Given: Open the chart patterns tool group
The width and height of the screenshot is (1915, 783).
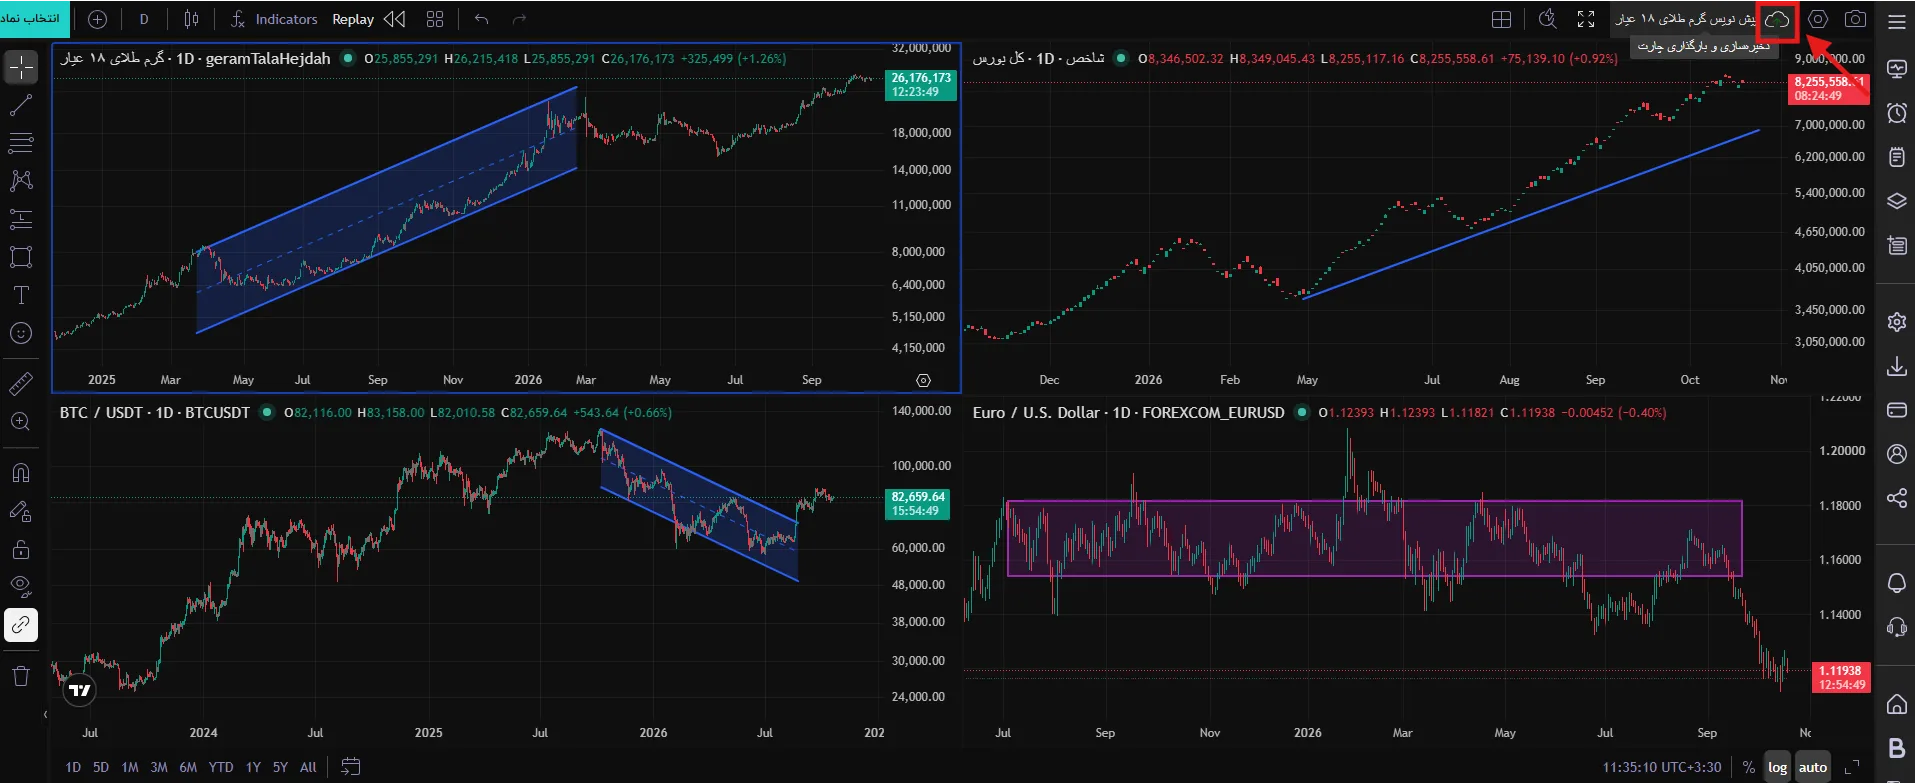Looking at the screenshot, I should click(21, 181).
